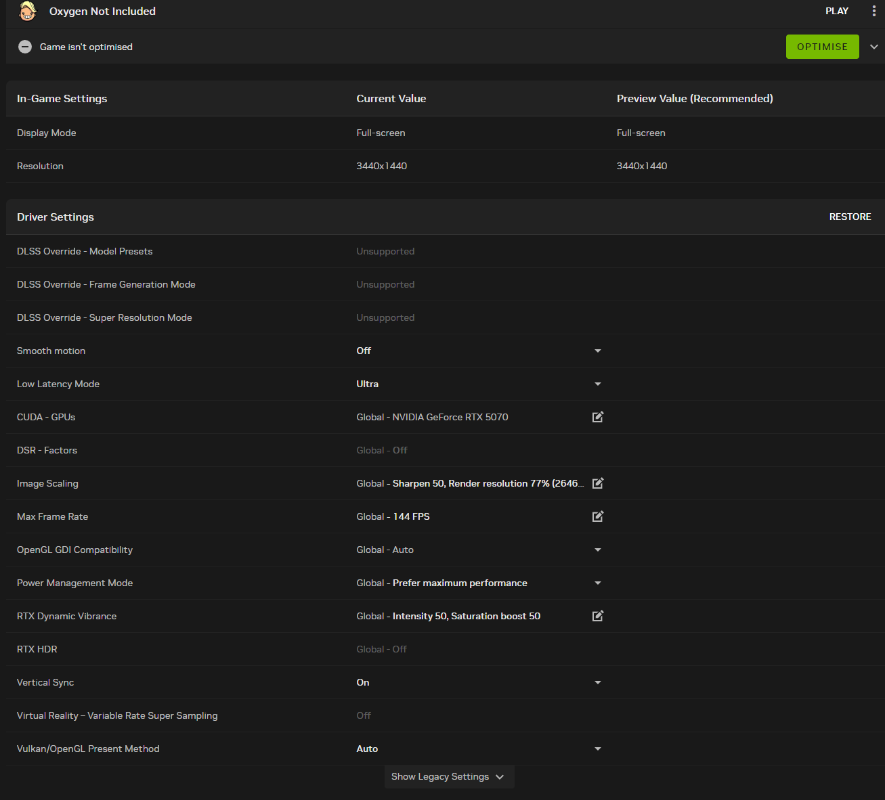Click the Driver Settings section header
The height and width of the screenshot is (800, 885).
tap(55, 217)
